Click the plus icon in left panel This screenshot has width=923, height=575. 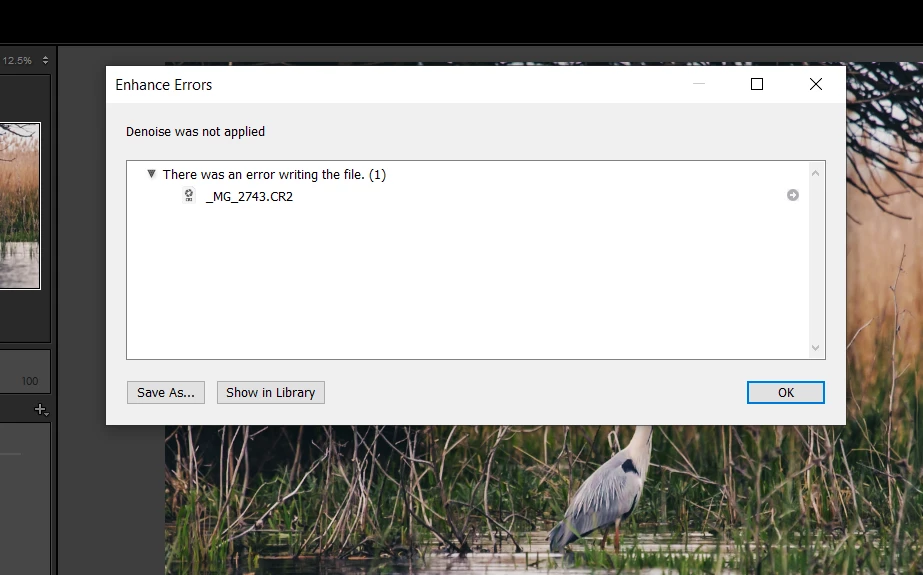coord(41,409)
